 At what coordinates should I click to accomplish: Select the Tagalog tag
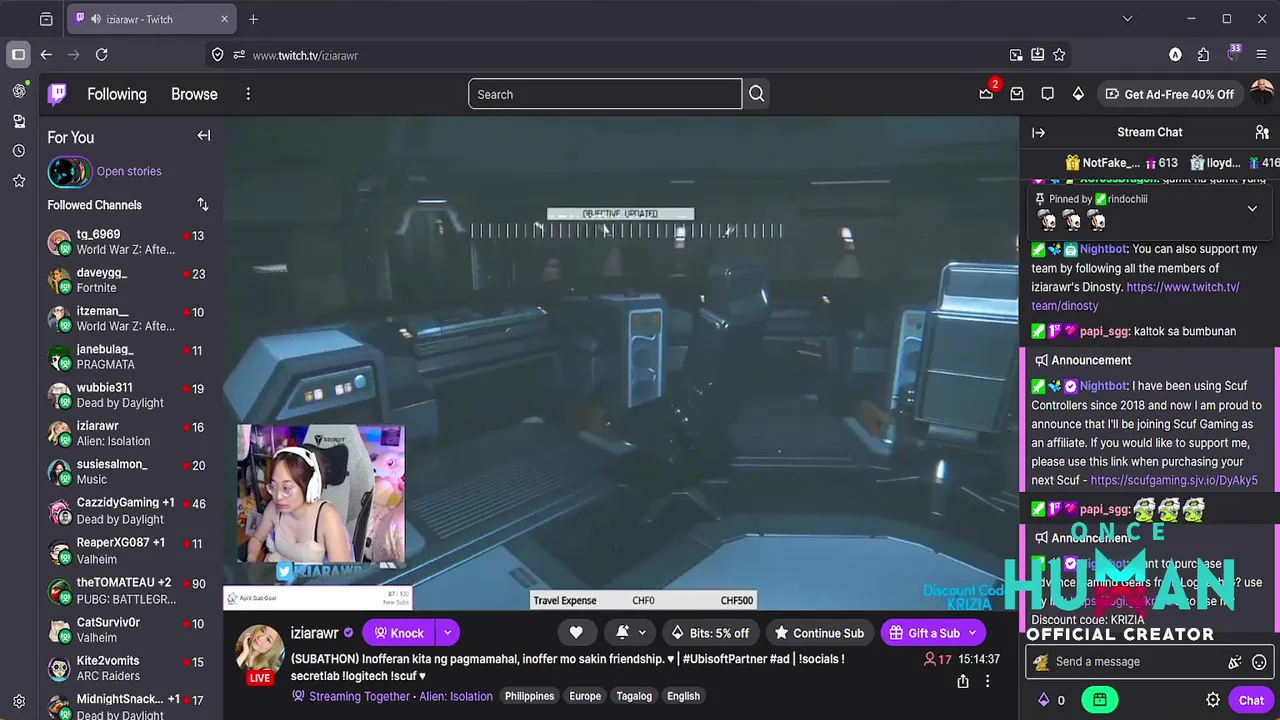(634, 696)
